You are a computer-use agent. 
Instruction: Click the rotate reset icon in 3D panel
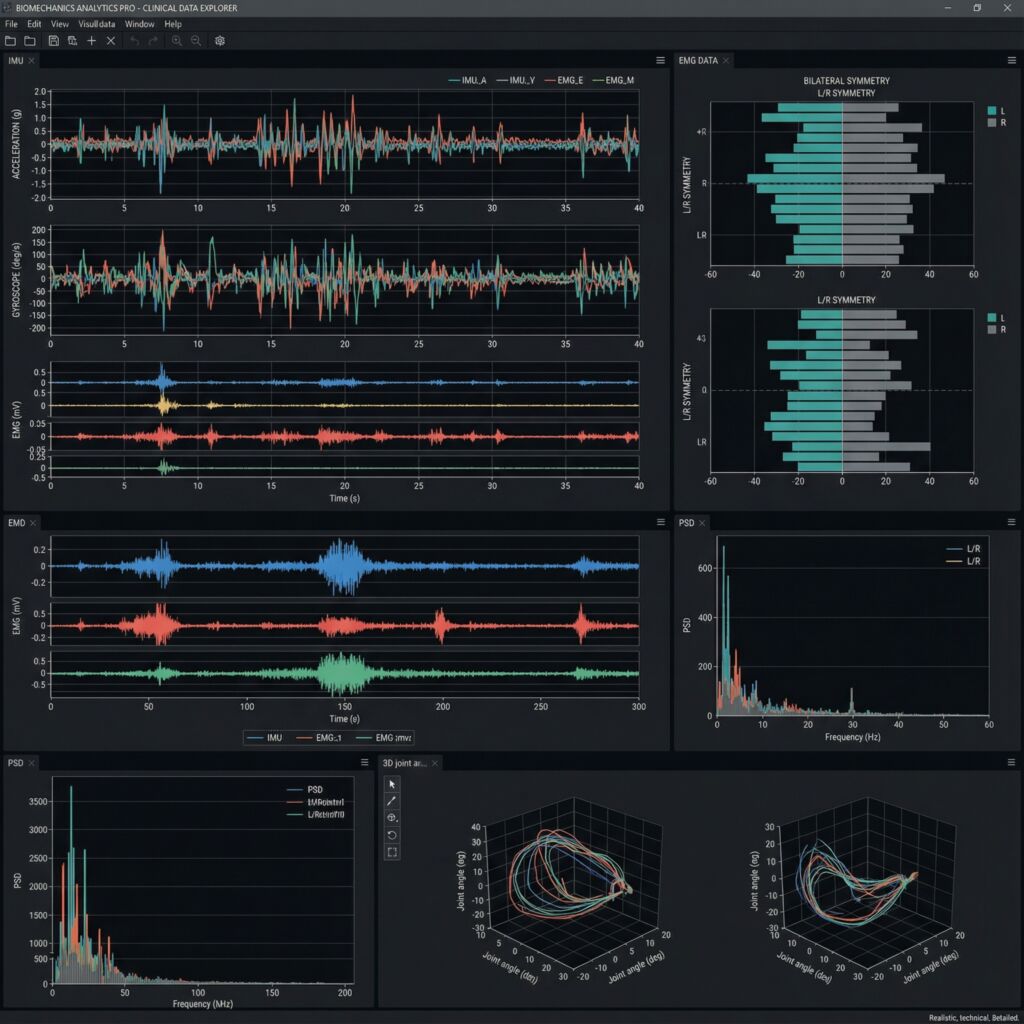(x=392, y=835)
